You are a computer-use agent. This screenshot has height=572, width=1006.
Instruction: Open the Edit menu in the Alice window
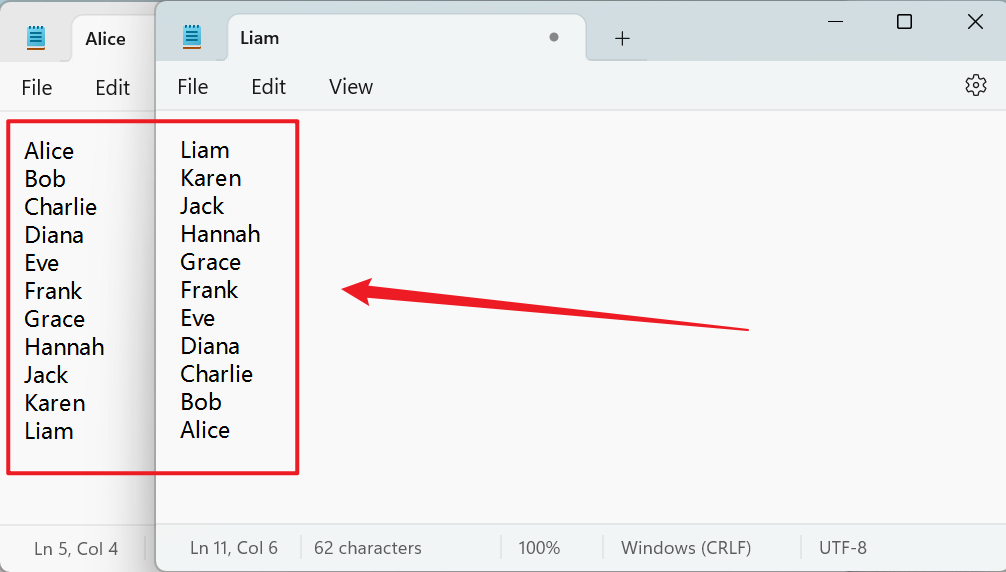(112, 88)
